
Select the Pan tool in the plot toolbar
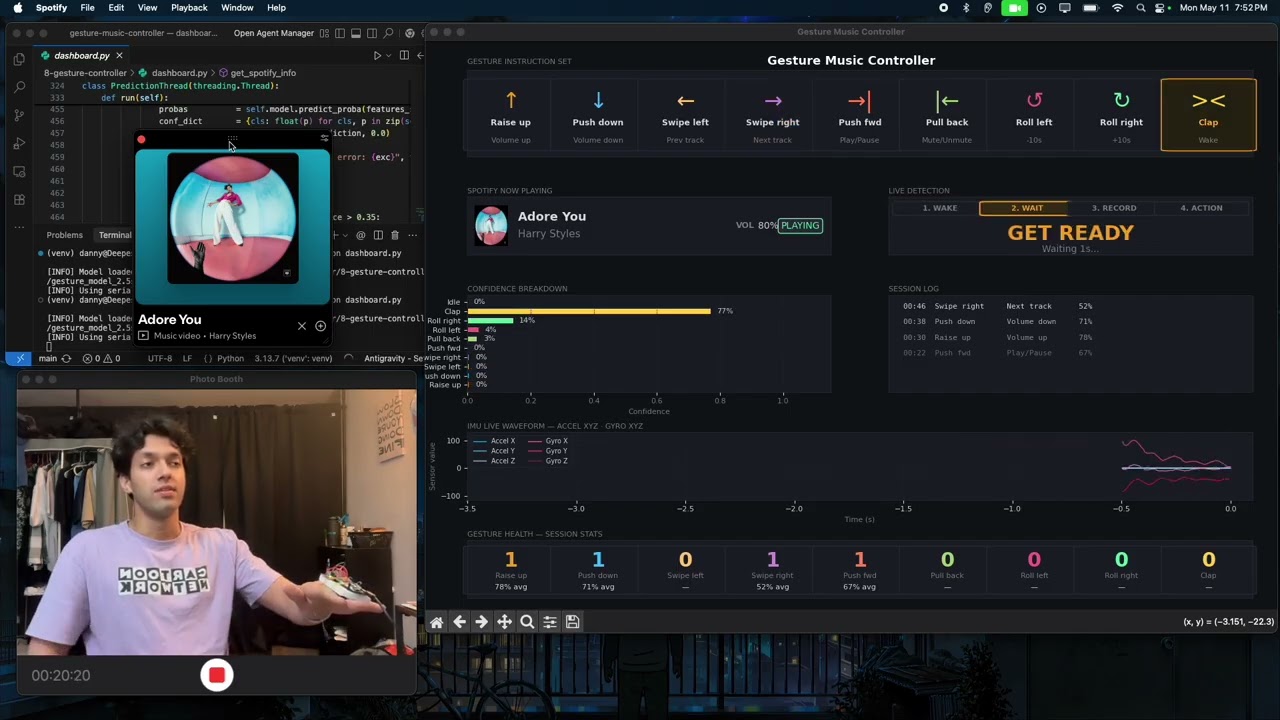pyautogui.click(x=504, y=622)
